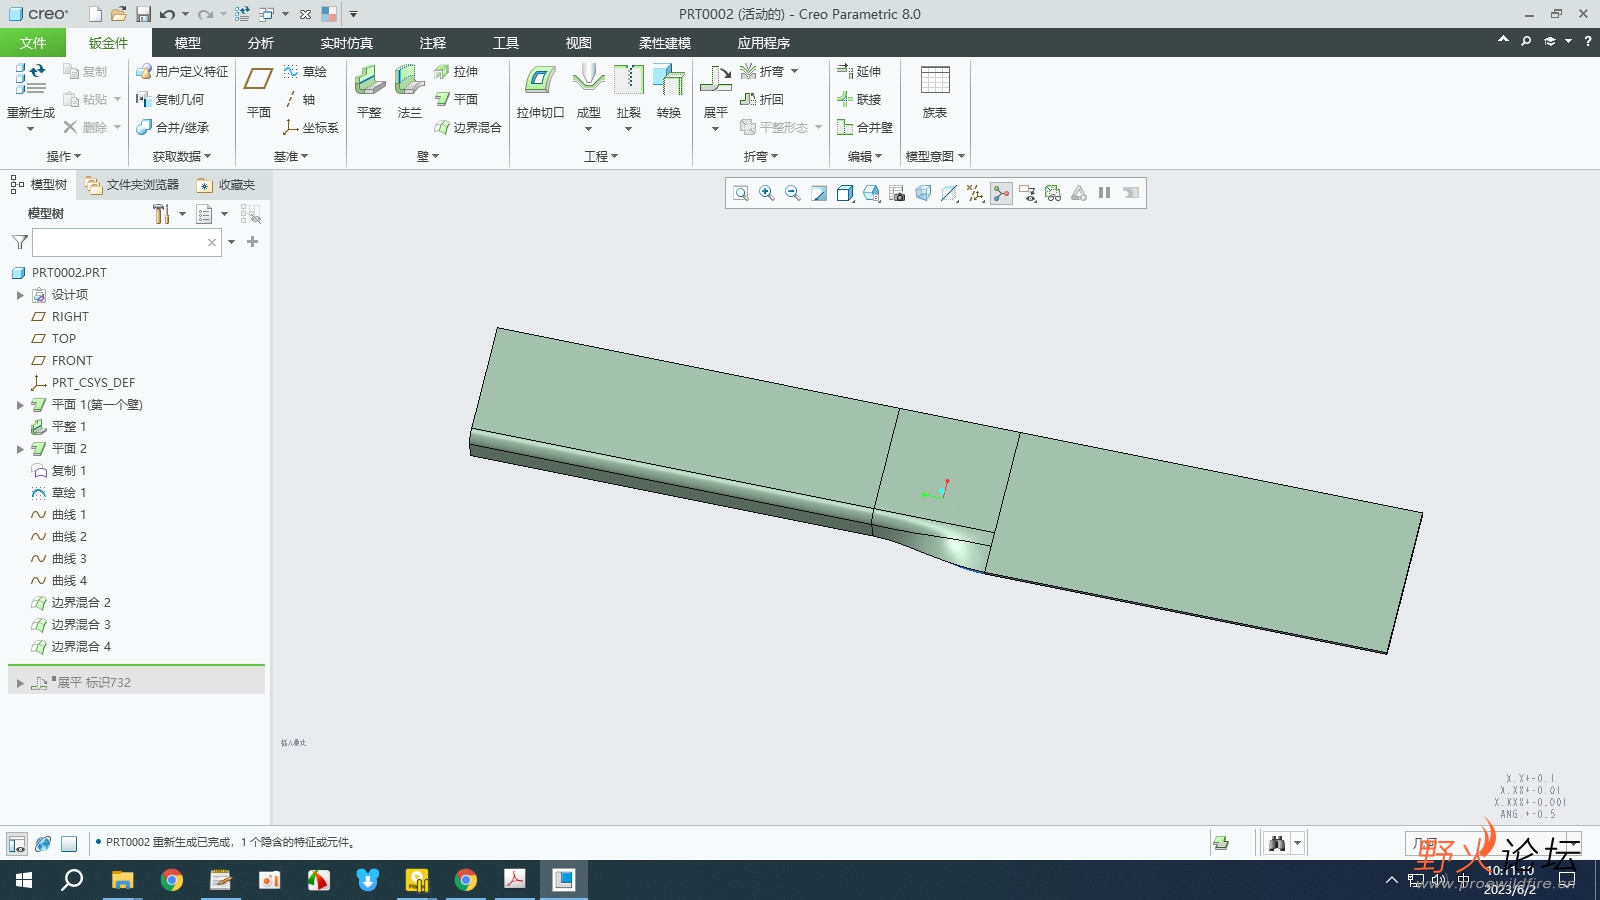Click the Convert (转换) tool
The image size is (1600, 900).
point(669,91)
